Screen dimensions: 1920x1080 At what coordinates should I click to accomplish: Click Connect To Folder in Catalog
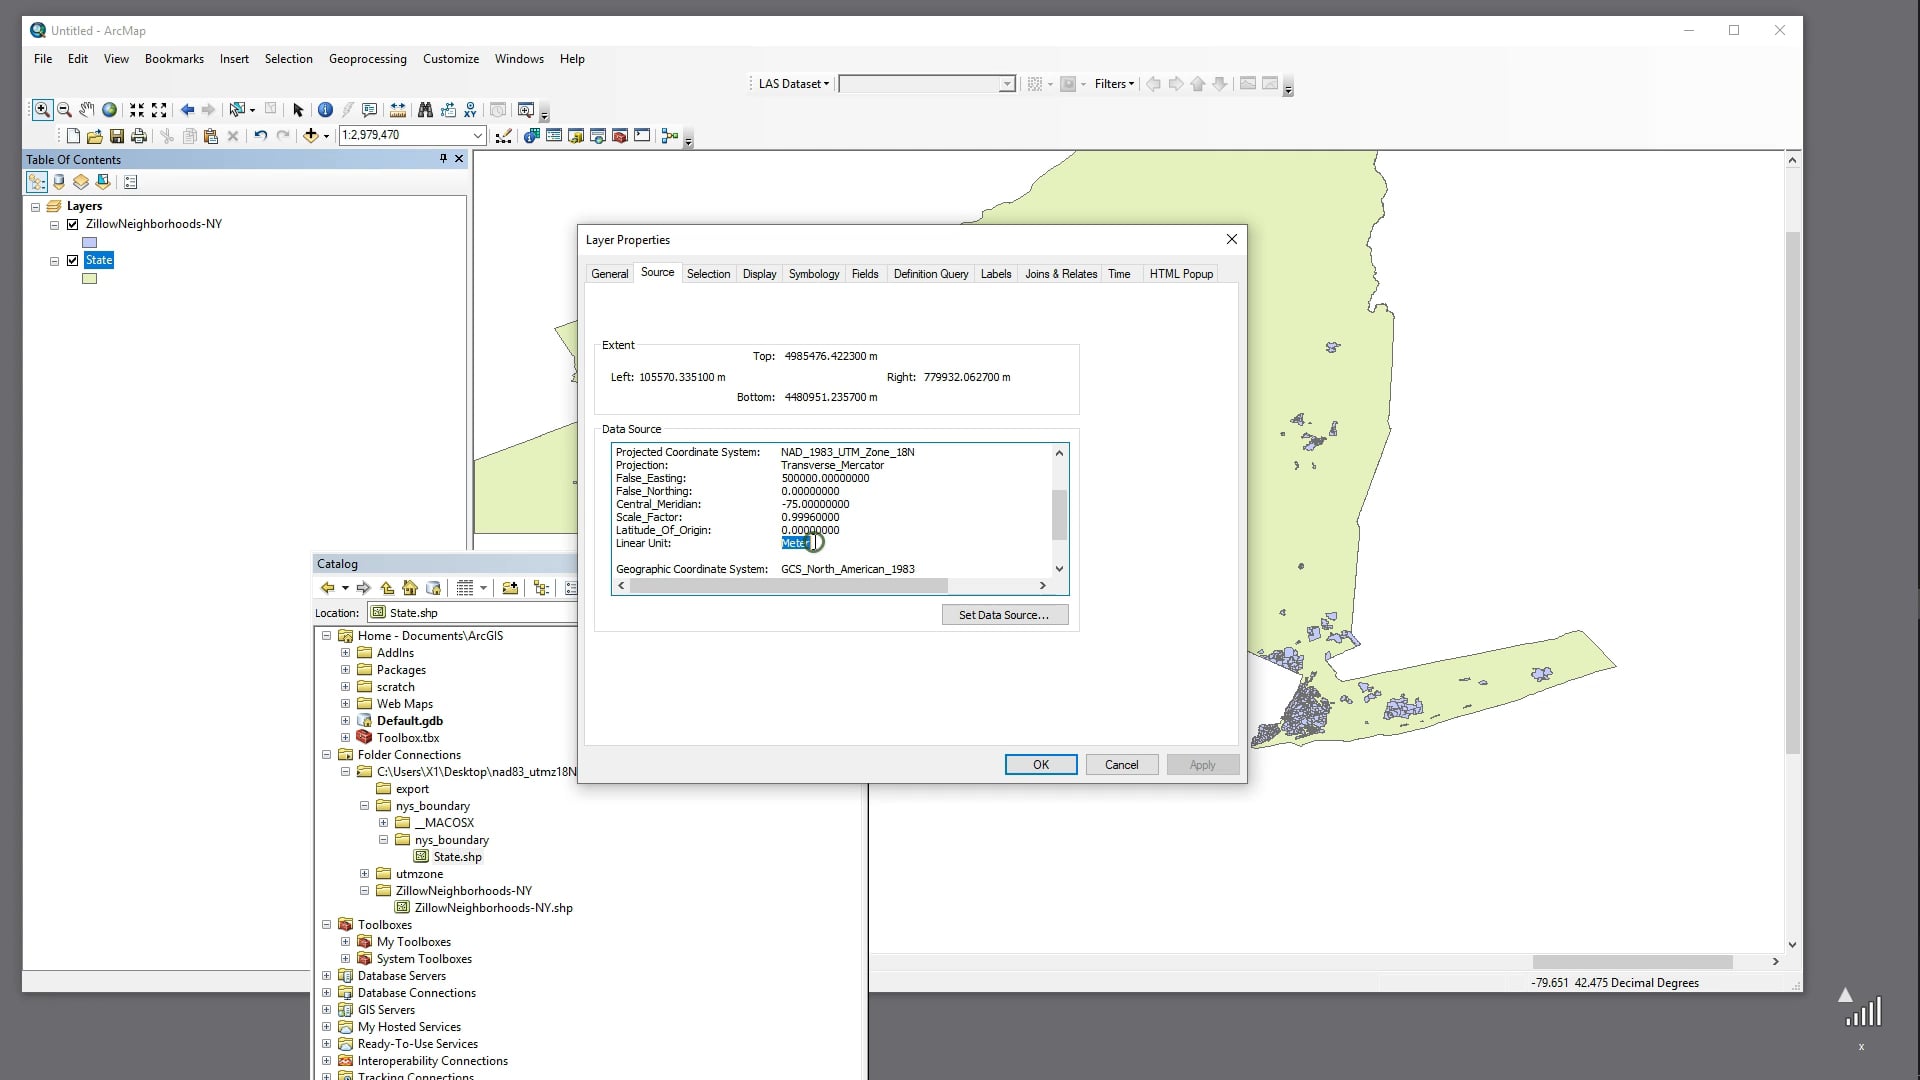coord(510,588)
